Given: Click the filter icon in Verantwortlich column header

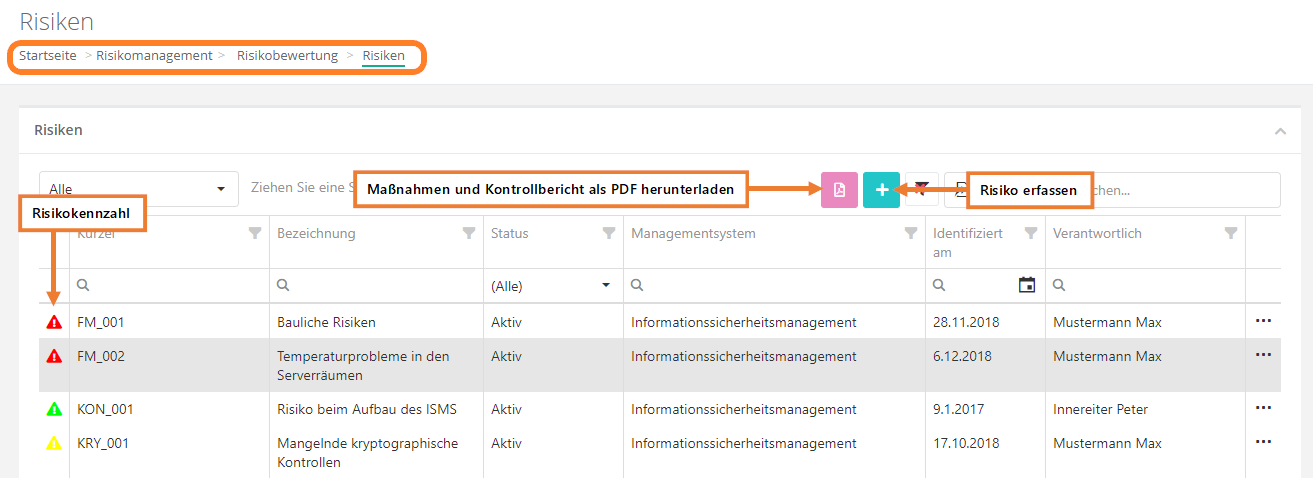Looking at the screenshot, I should click(x=1230, y=233).
